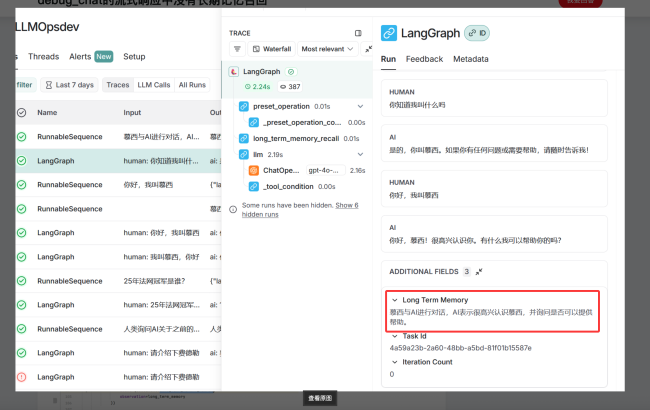Click the 查看原图 button at bottom
The image size is (650, 410).
(x=320, y=398)
